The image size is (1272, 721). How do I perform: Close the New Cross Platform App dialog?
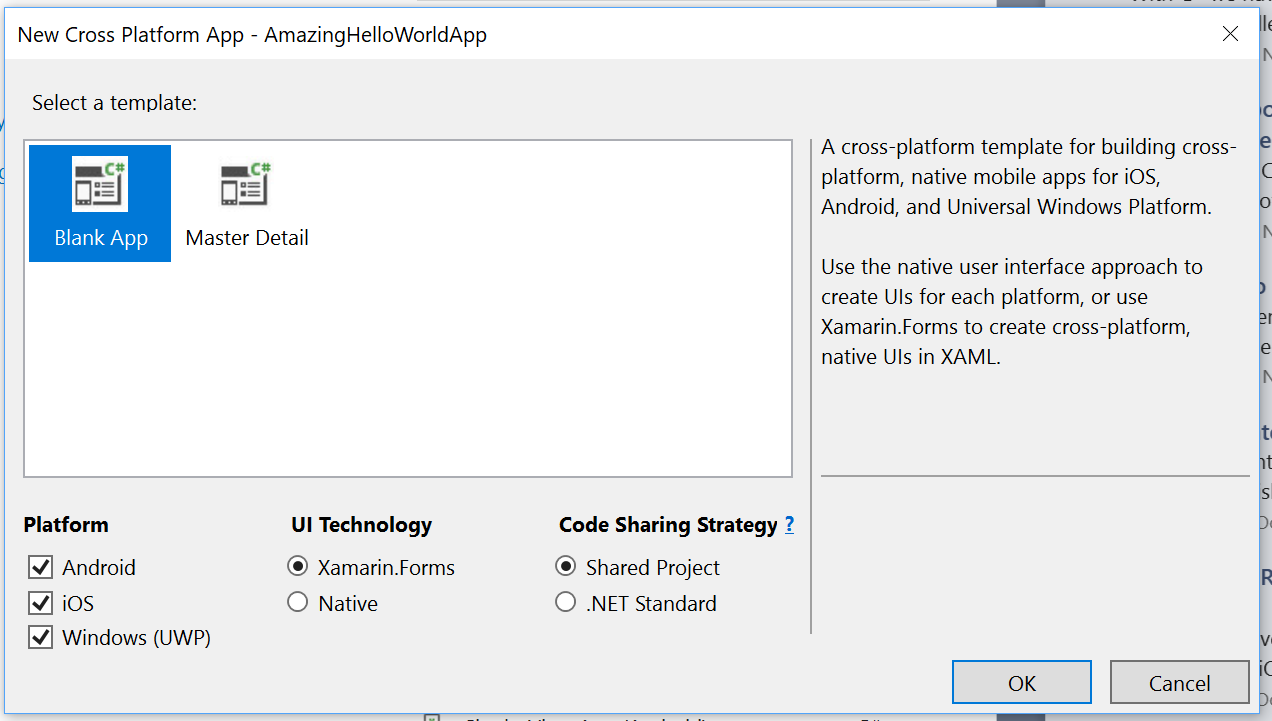point(1230,34)
